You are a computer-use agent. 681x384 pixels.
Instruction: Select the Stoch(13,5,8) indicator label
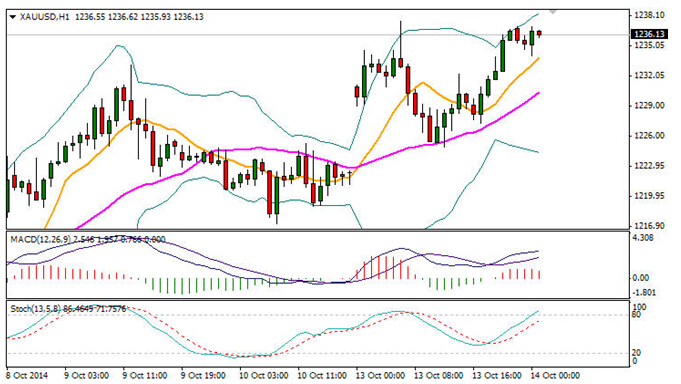click(x=36, y=309)
